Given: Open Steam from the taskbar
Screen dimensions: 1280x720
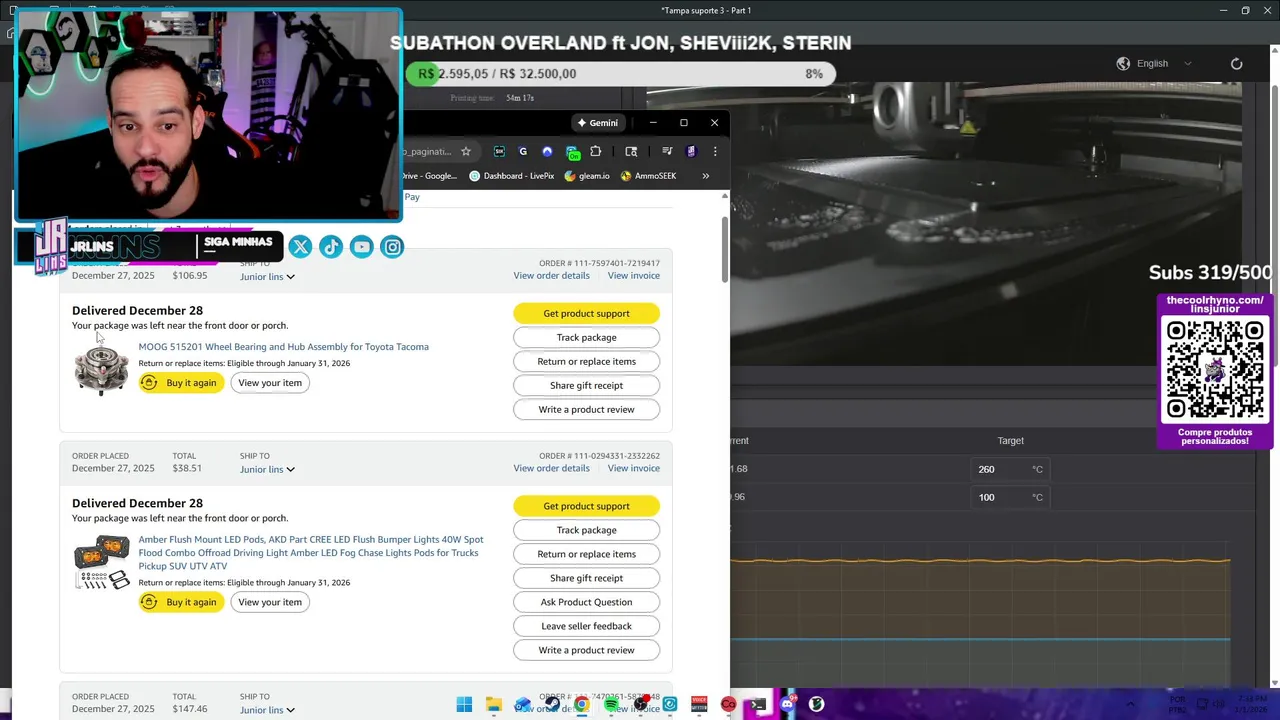Looking at the screenshot, I should (552, 704).
